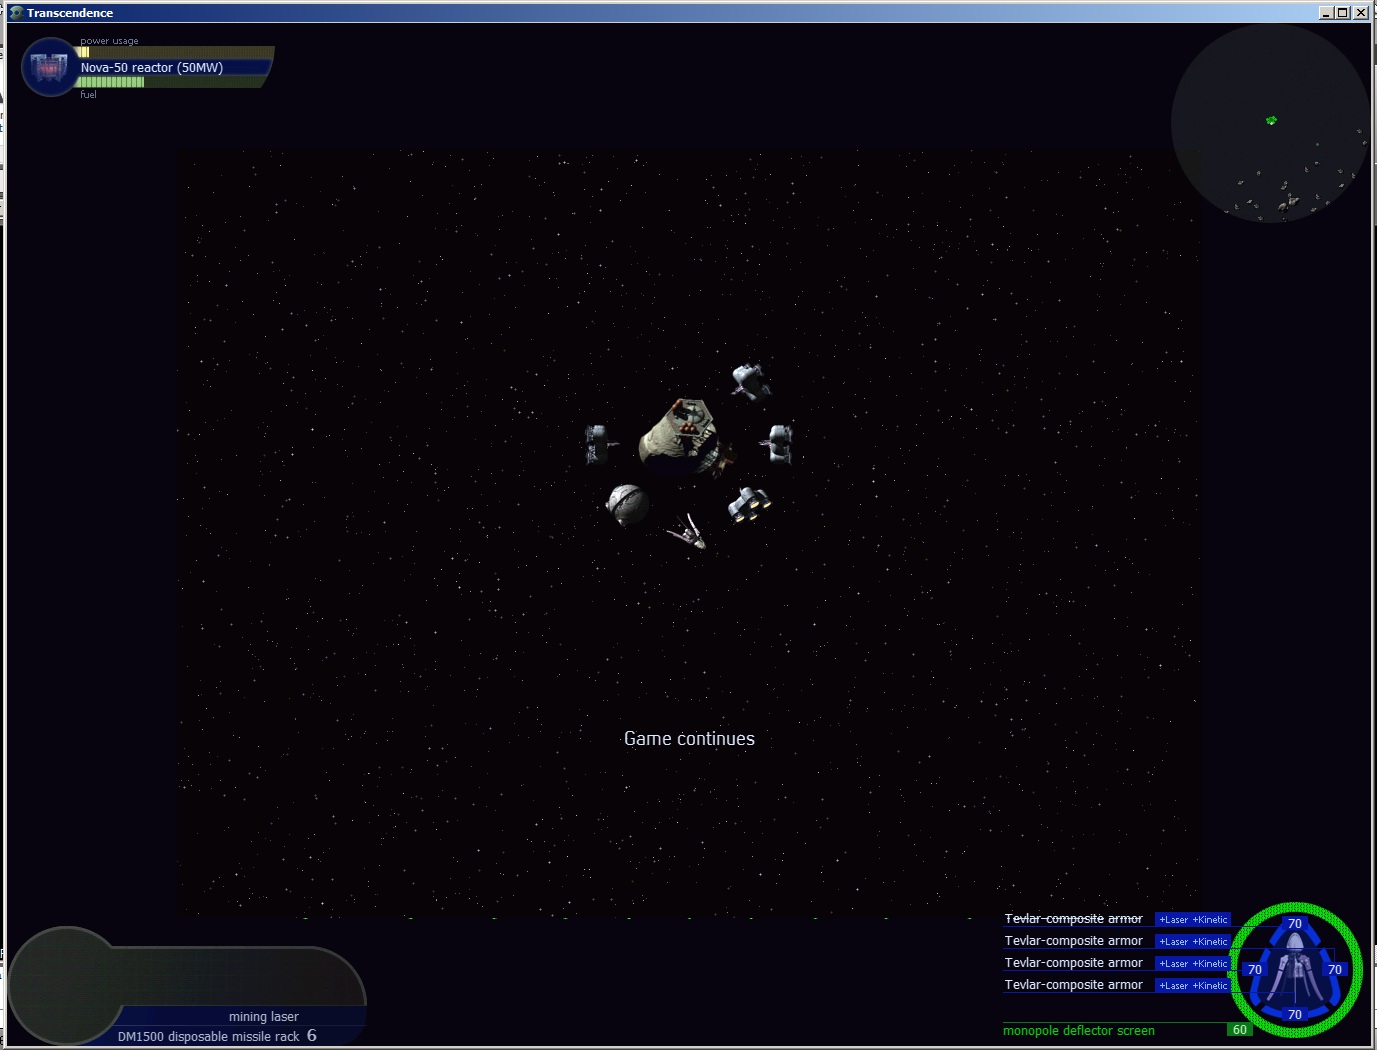Click the bottommost Tevlar-composite armor entry

point(1073,985)
